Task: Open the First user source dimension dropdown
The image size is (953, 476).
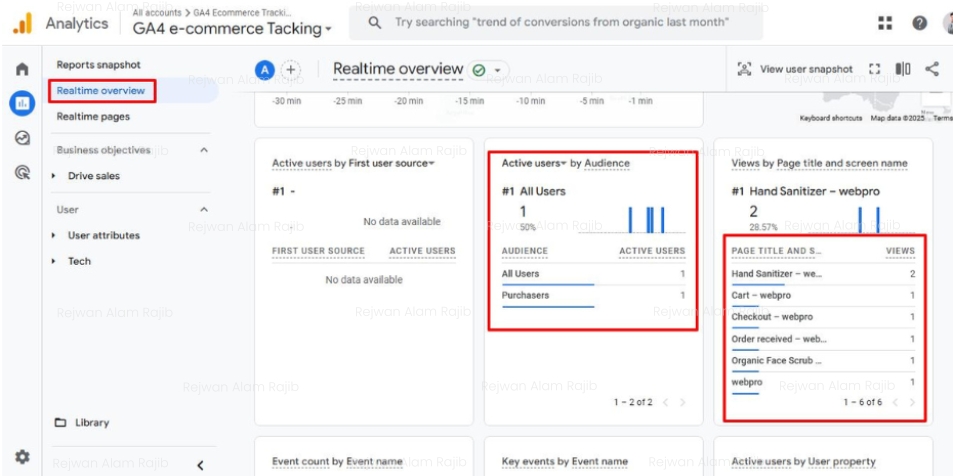Action: (432, 163)
